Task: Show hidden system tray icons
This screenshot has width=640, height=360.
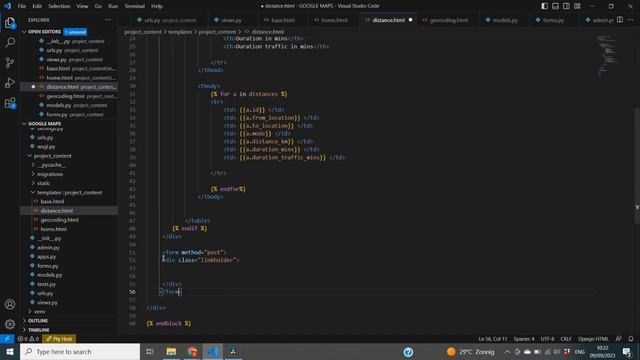Action: (x=507, y=352)
